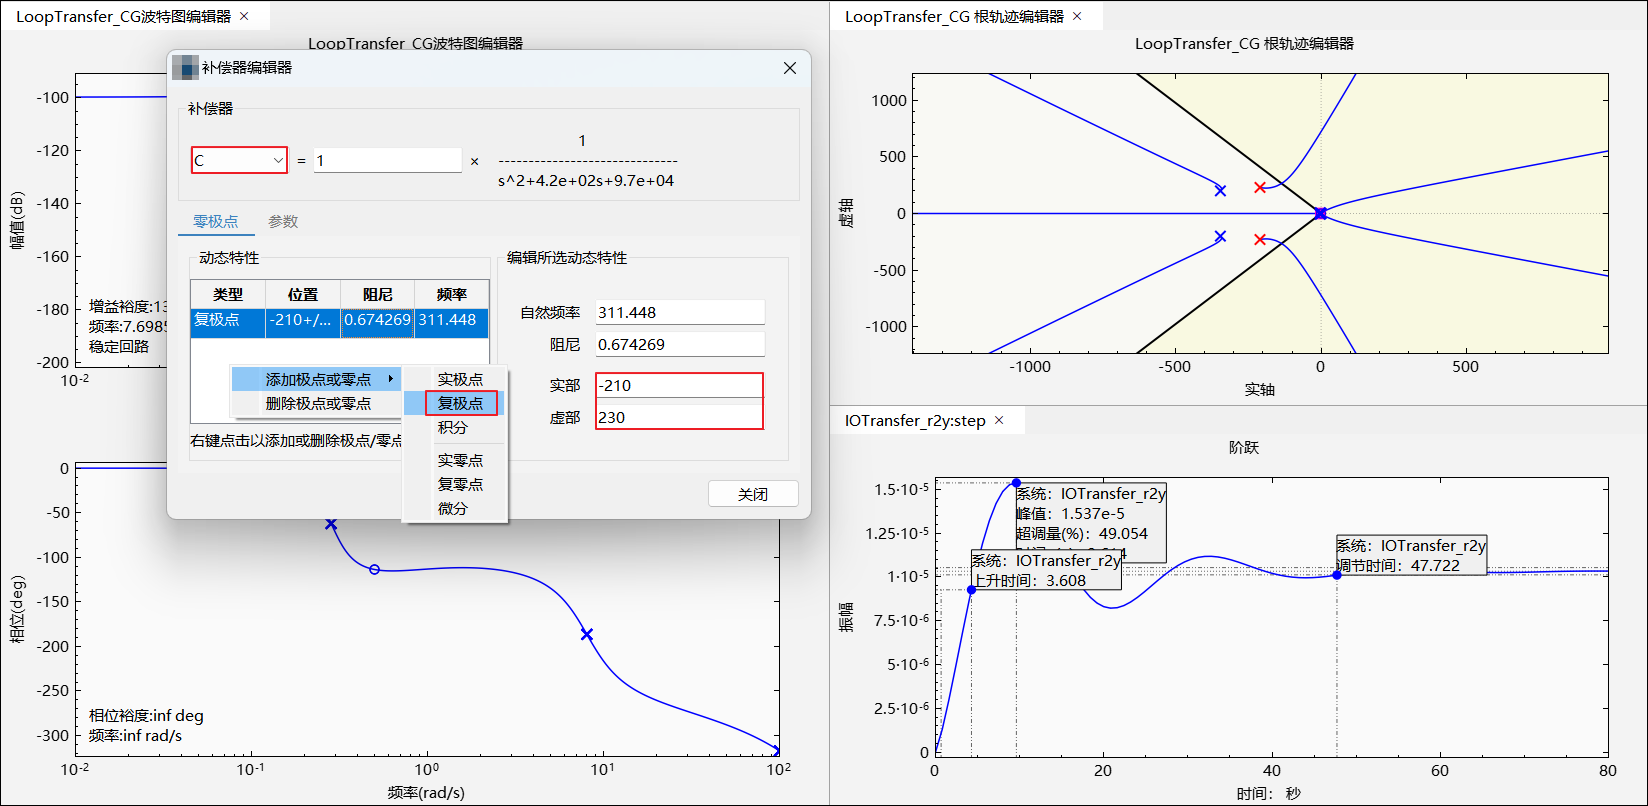The width and height of the screenshot is (1648, 806).
Task: Click the settling time marker on step plot
Action: point(1337,575)
